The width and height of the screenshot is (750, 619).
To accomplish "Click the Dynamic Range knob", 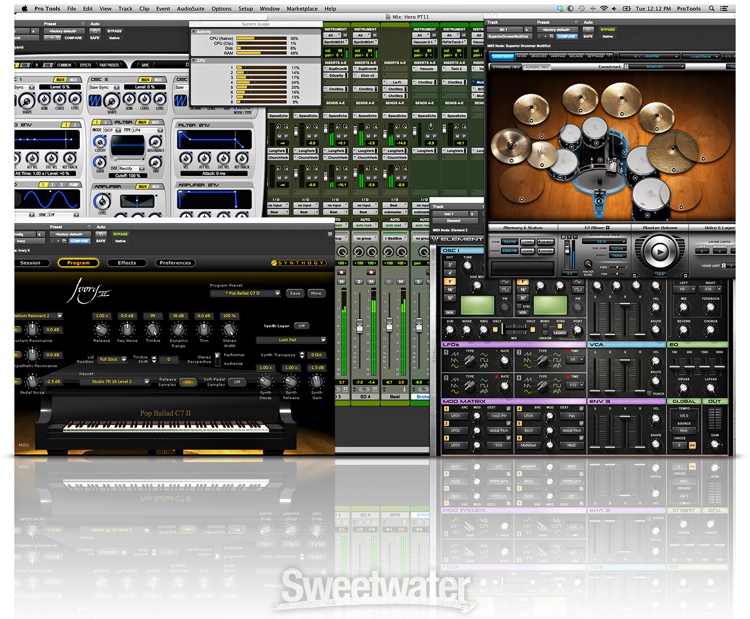I will pyautogui.click(x=178, y=330).
